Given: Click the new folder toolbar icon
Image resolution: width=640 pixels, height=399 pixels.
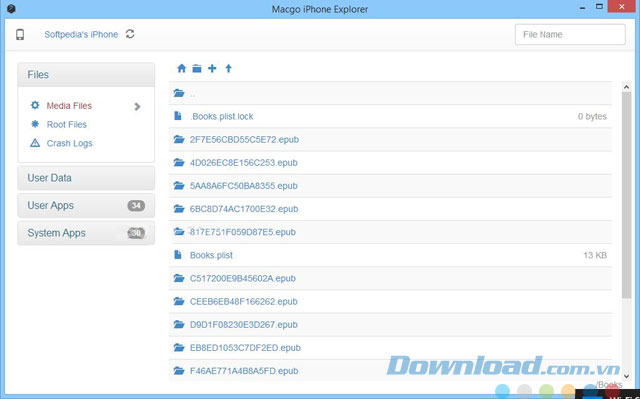Looking at the screenshot, I should coord(197,68).
